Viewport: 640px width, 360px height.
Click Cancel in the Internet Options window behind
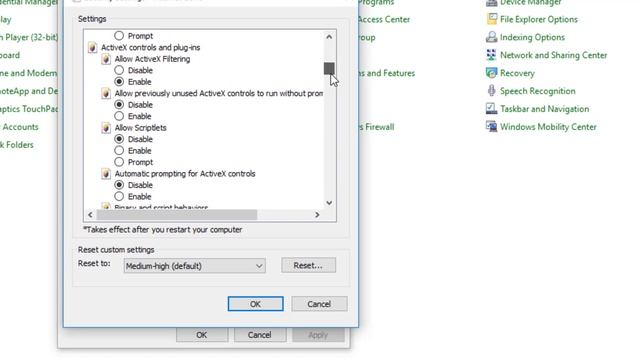pos(260,335)
